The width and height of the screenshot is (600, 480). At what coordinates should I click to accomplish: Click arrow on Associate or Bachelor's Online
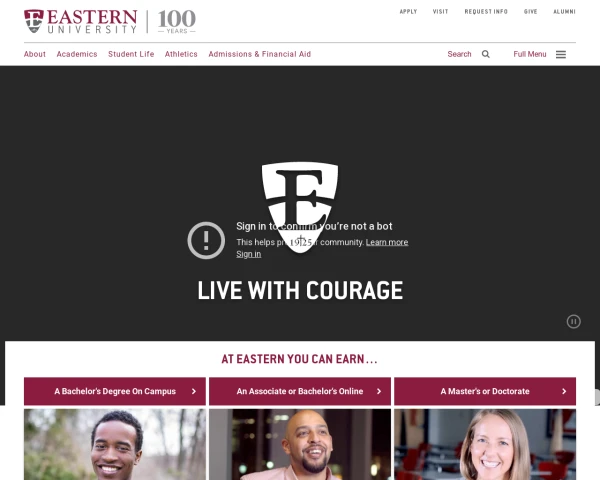click(x=379, y=391)
